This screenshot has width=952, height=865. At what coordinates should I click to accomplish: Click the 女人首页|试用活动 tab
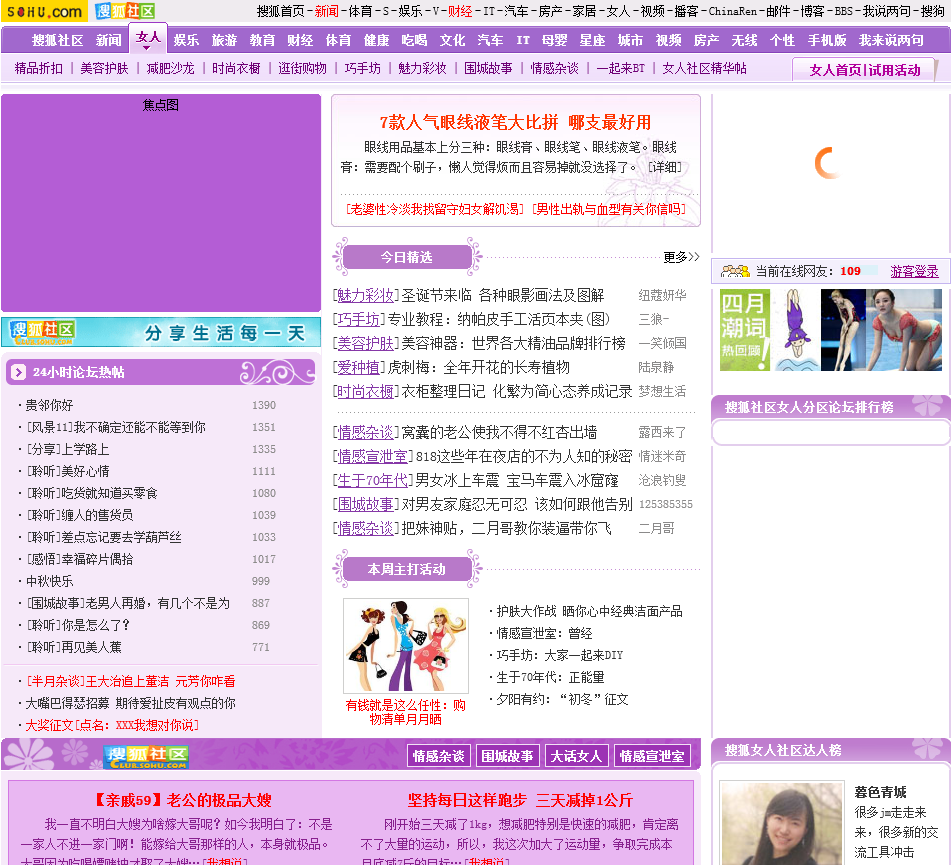[865, 70]
